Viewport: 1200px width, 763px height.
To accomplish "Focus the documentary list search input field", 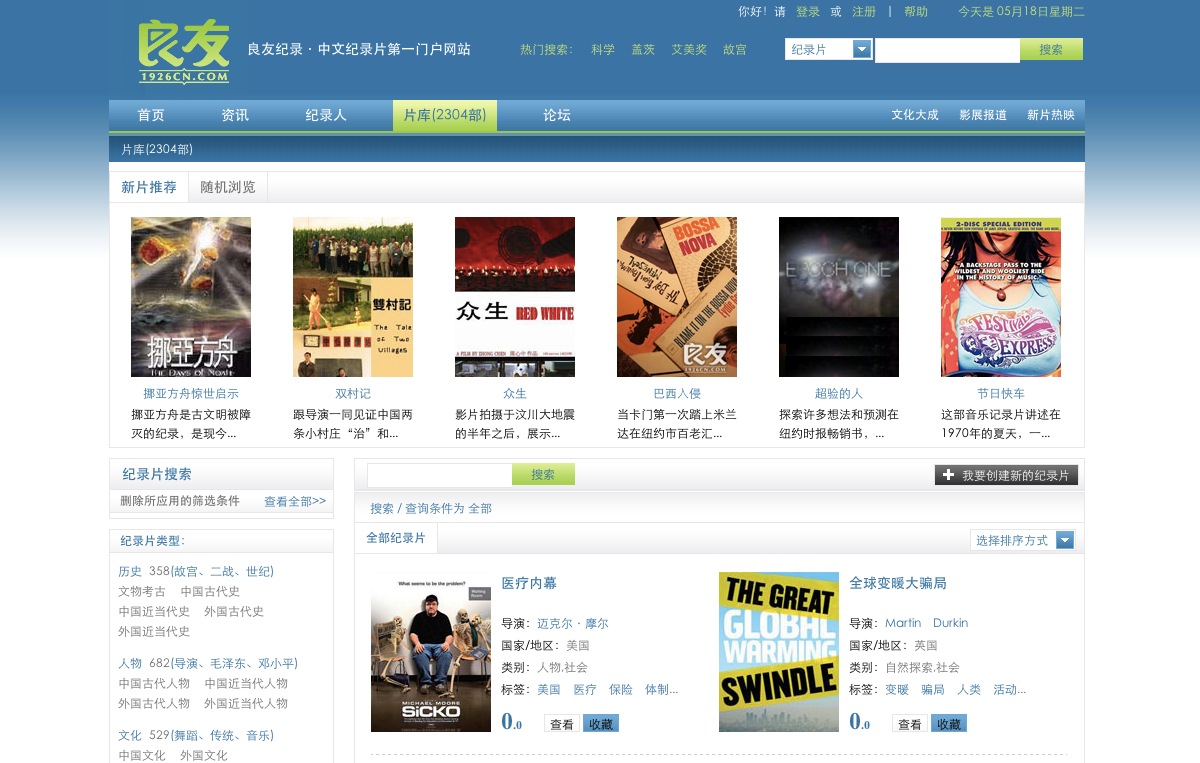I will [439, 475].
